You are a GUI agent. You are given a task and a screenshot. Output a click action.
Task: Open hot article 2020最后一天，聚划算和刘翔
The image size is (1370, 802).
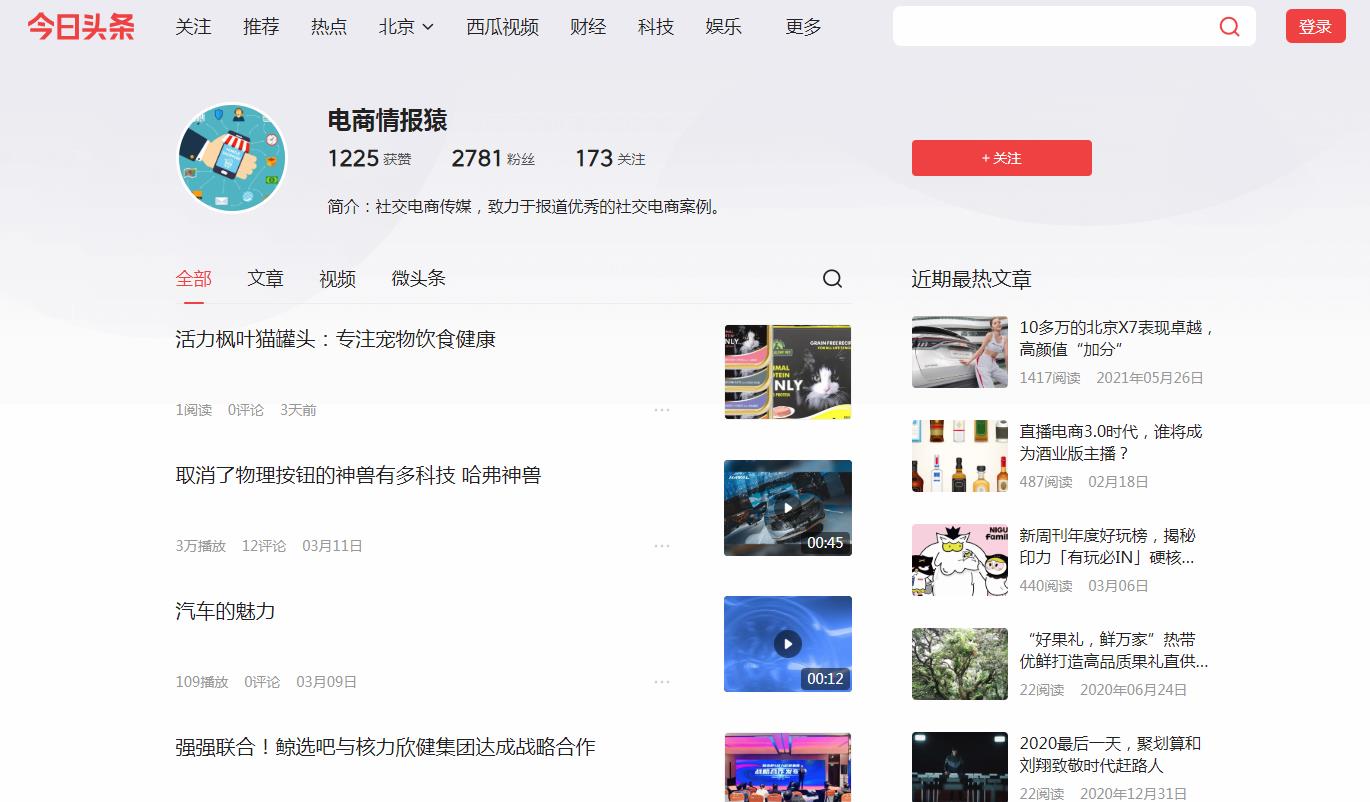click(1110, 754)
